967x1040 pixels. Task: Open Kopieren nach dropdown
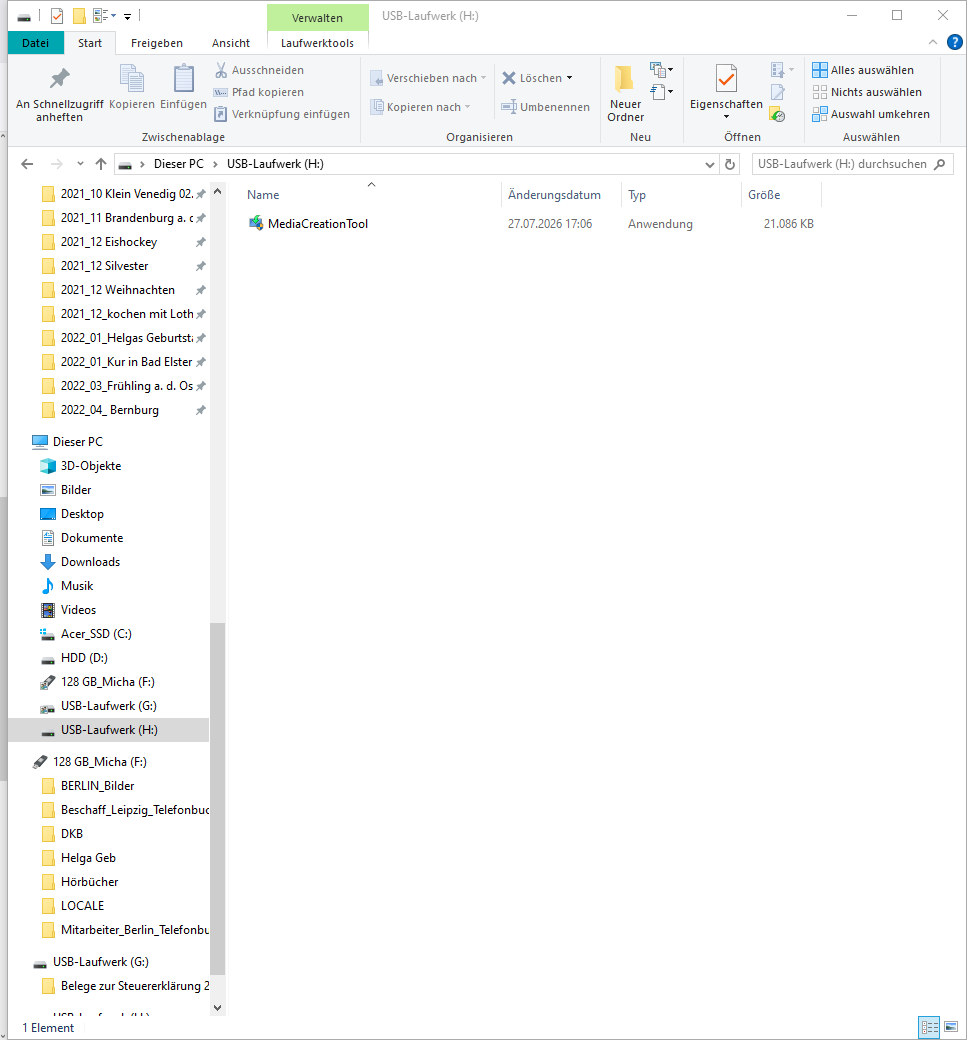420,107
